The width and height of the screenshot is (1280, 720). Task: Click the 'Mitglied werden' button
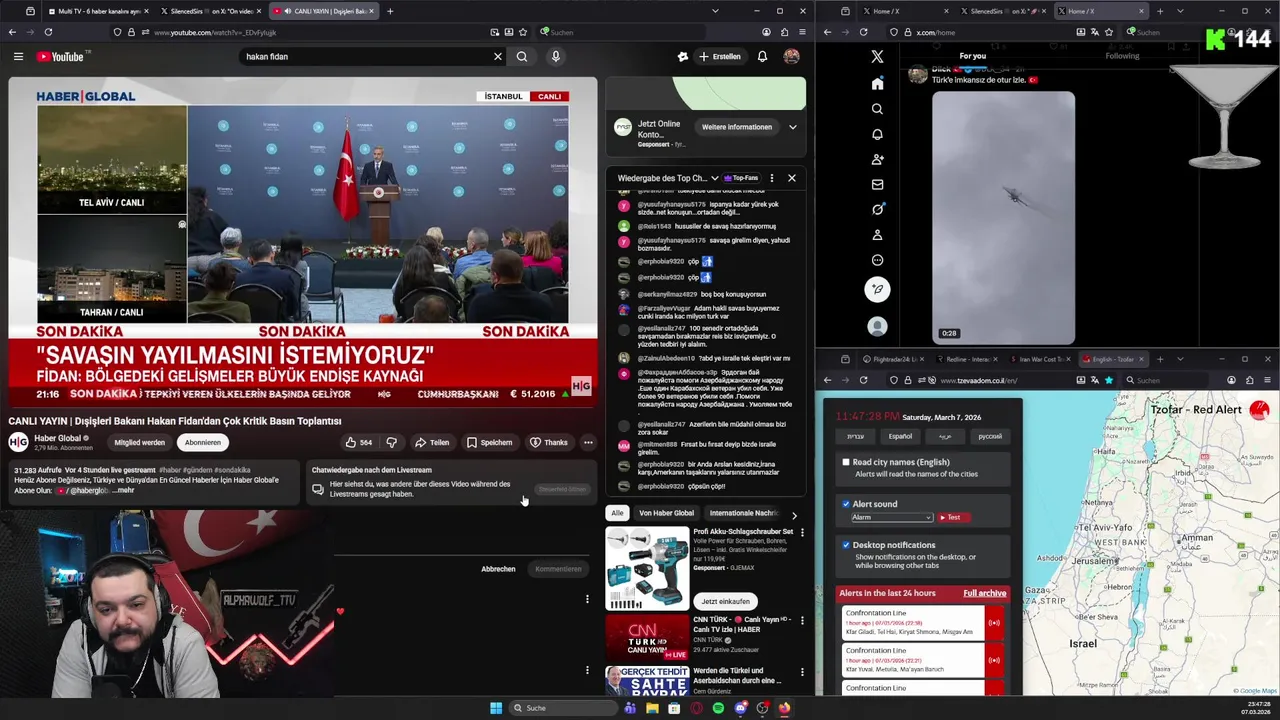coord(139,442)
